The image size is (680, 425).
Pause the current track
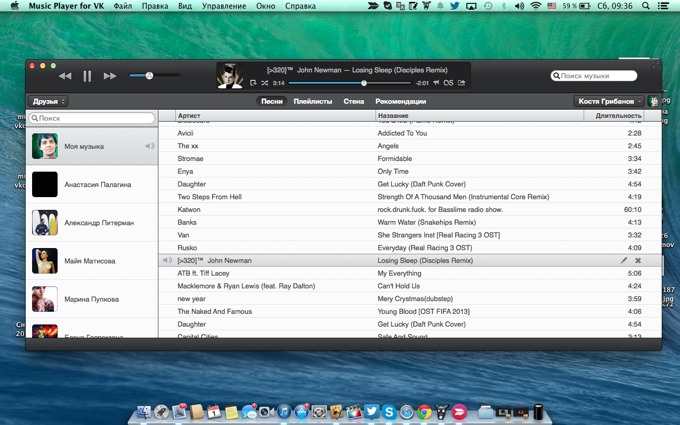[87, 76]
